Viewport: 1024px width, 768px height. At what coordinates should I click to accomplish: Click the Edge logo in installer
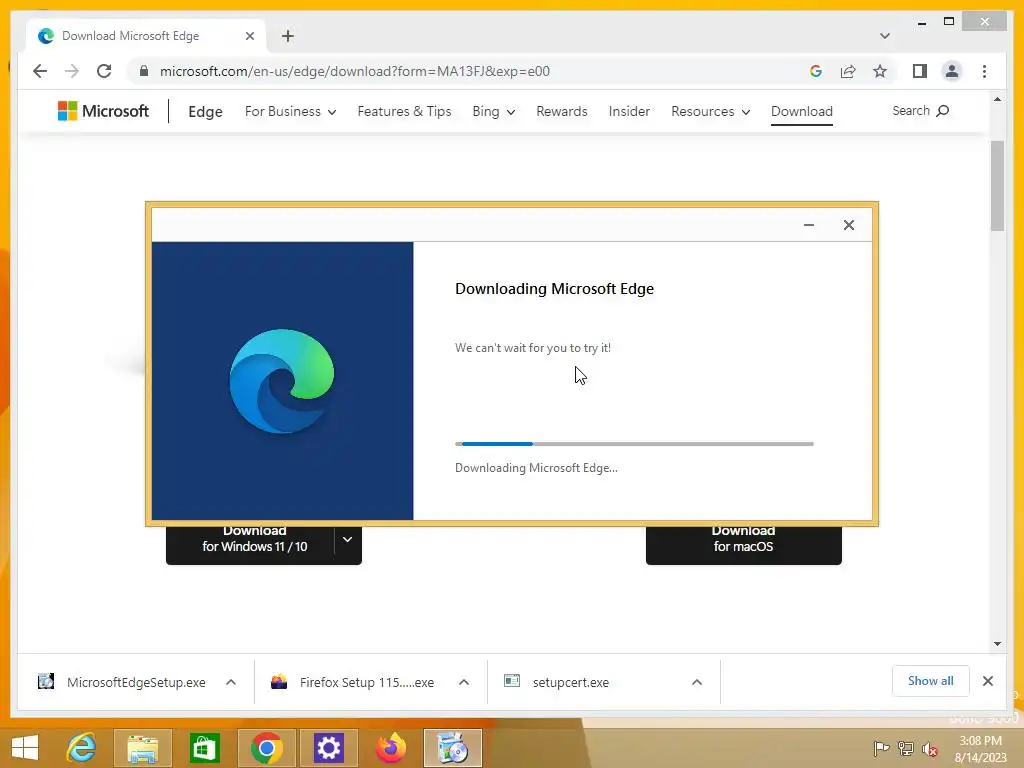[282, 381]
